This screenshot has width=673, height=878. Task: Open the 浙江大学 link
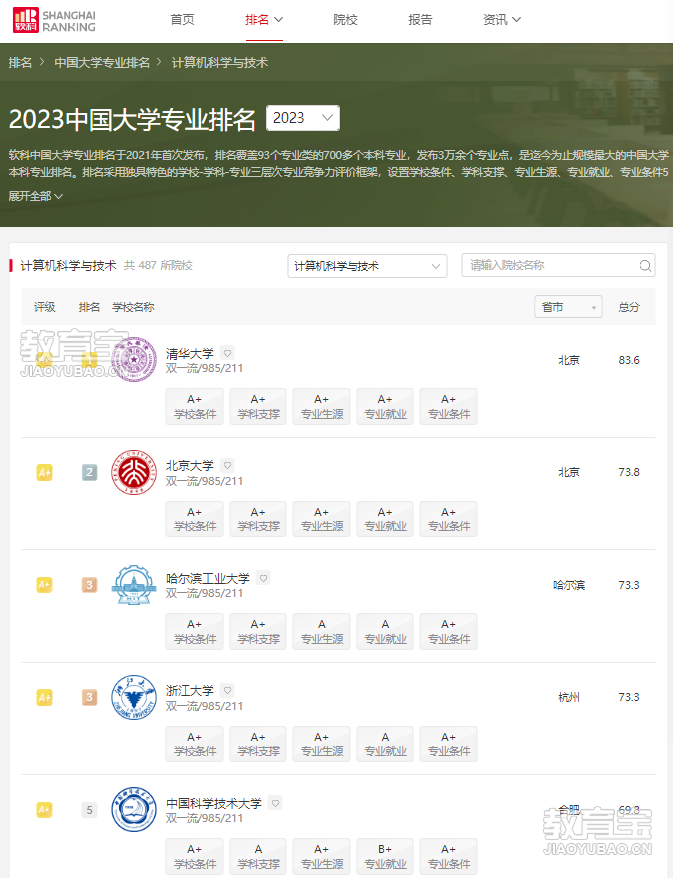point(190,690)
